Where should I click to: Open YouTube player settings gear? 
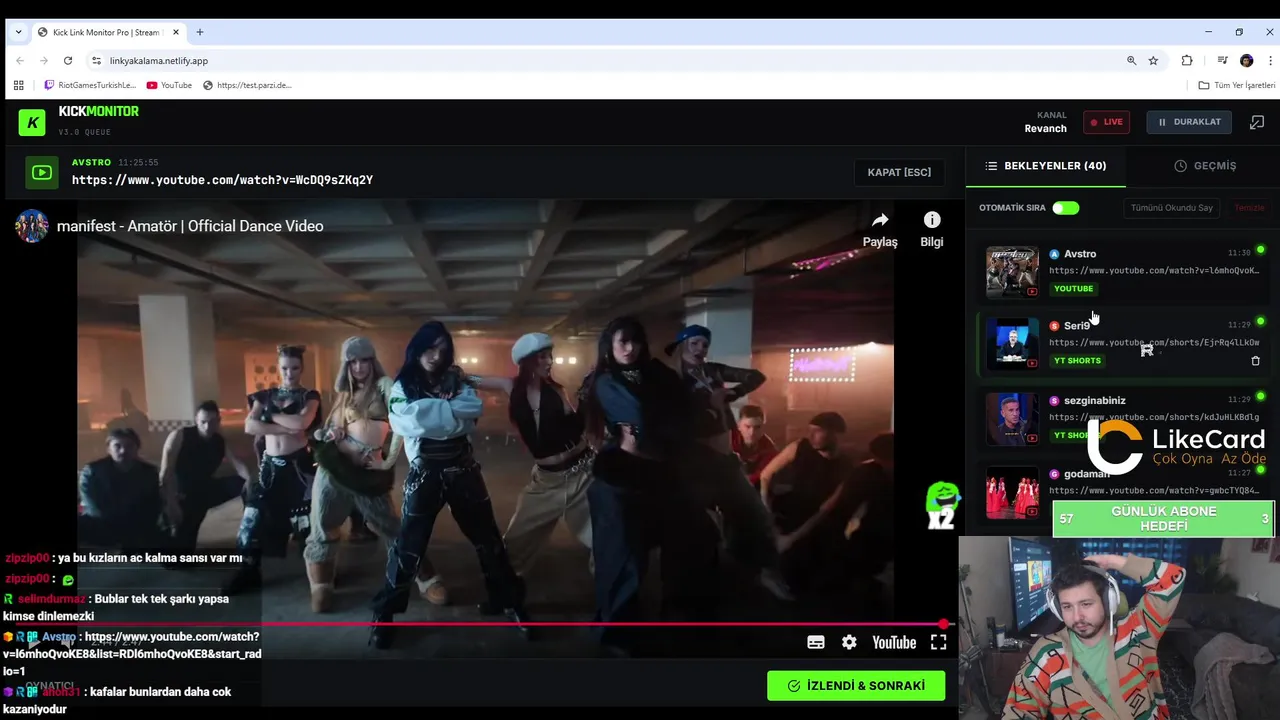pyautogui.click(x=849, y=642)
